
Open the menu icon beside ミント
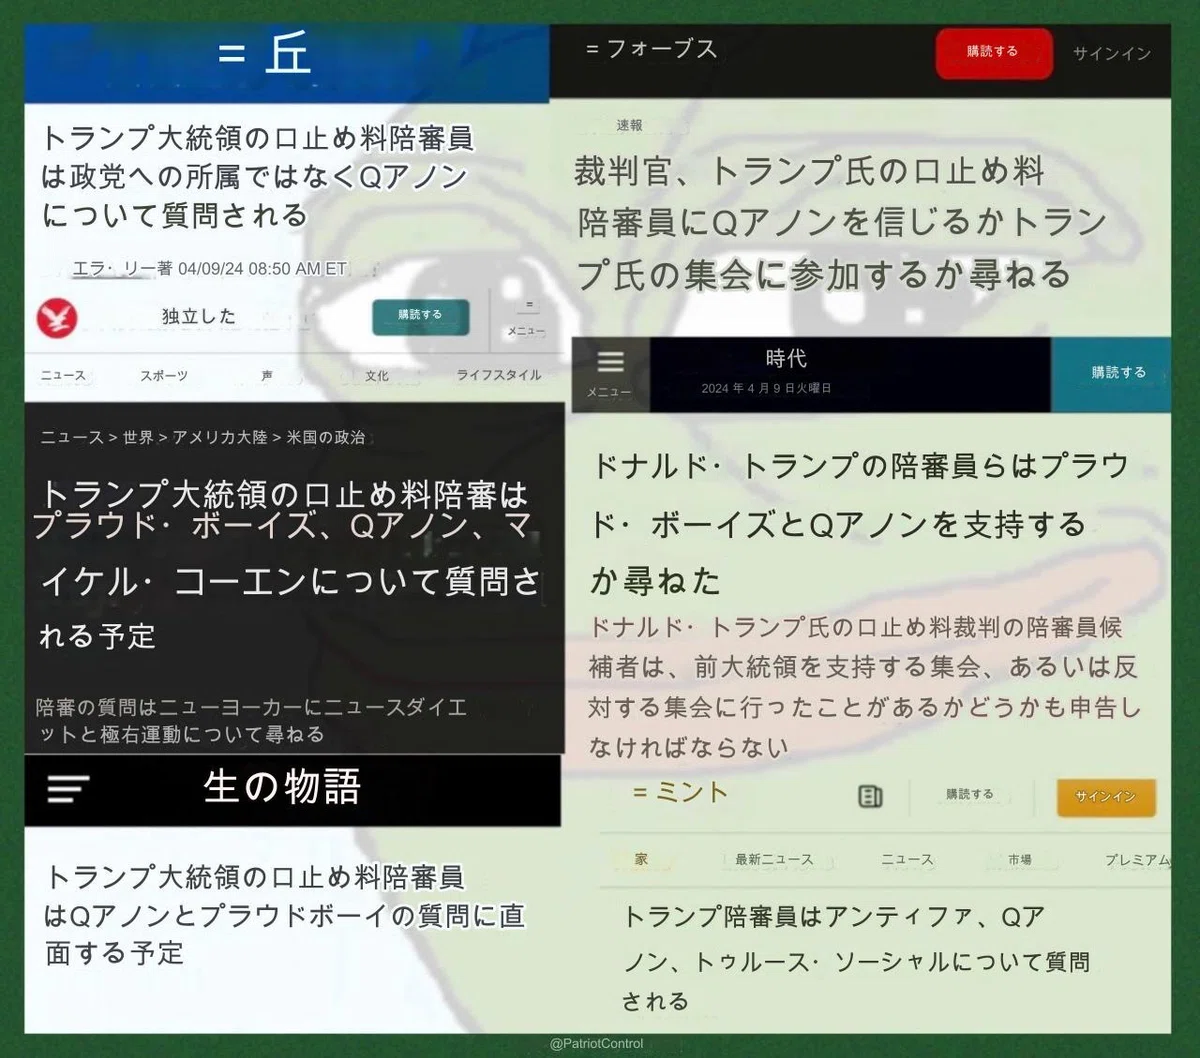[x=640, y=792]
